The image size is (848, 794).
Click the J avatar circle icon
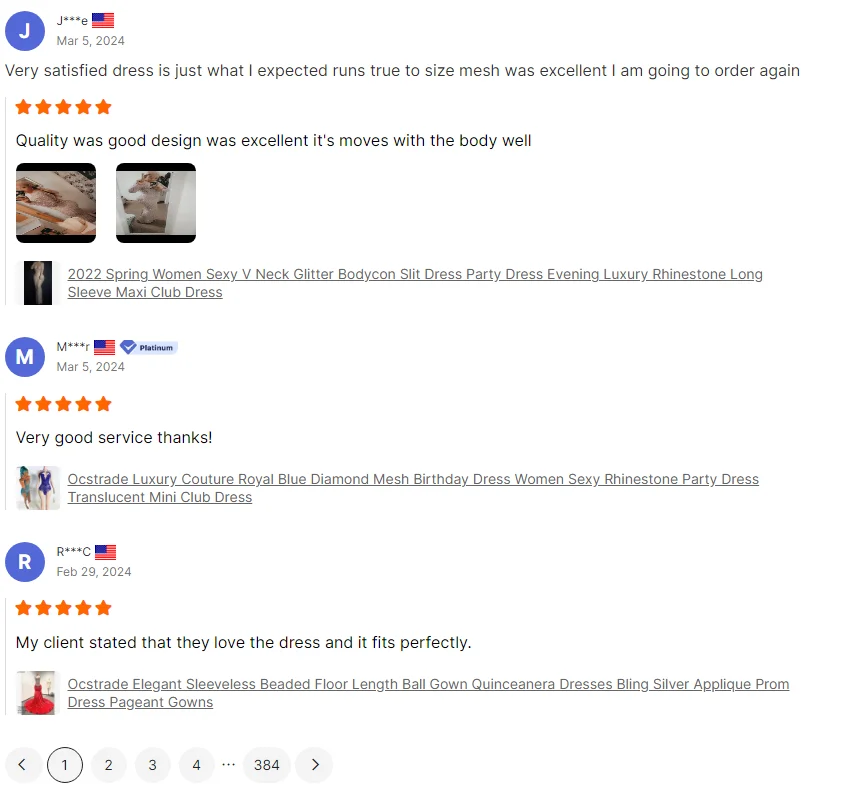point(25,31)
